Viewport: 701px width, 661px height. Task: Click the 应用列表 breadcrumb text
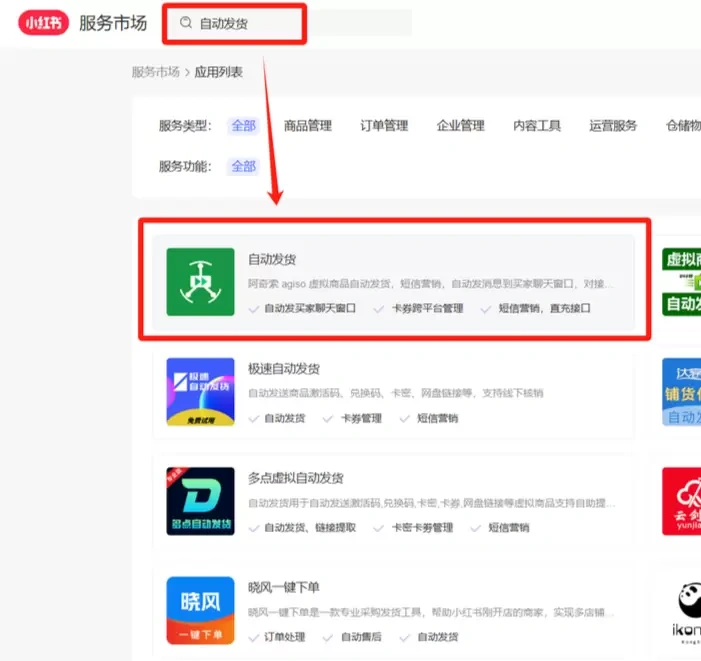[219, 72]
